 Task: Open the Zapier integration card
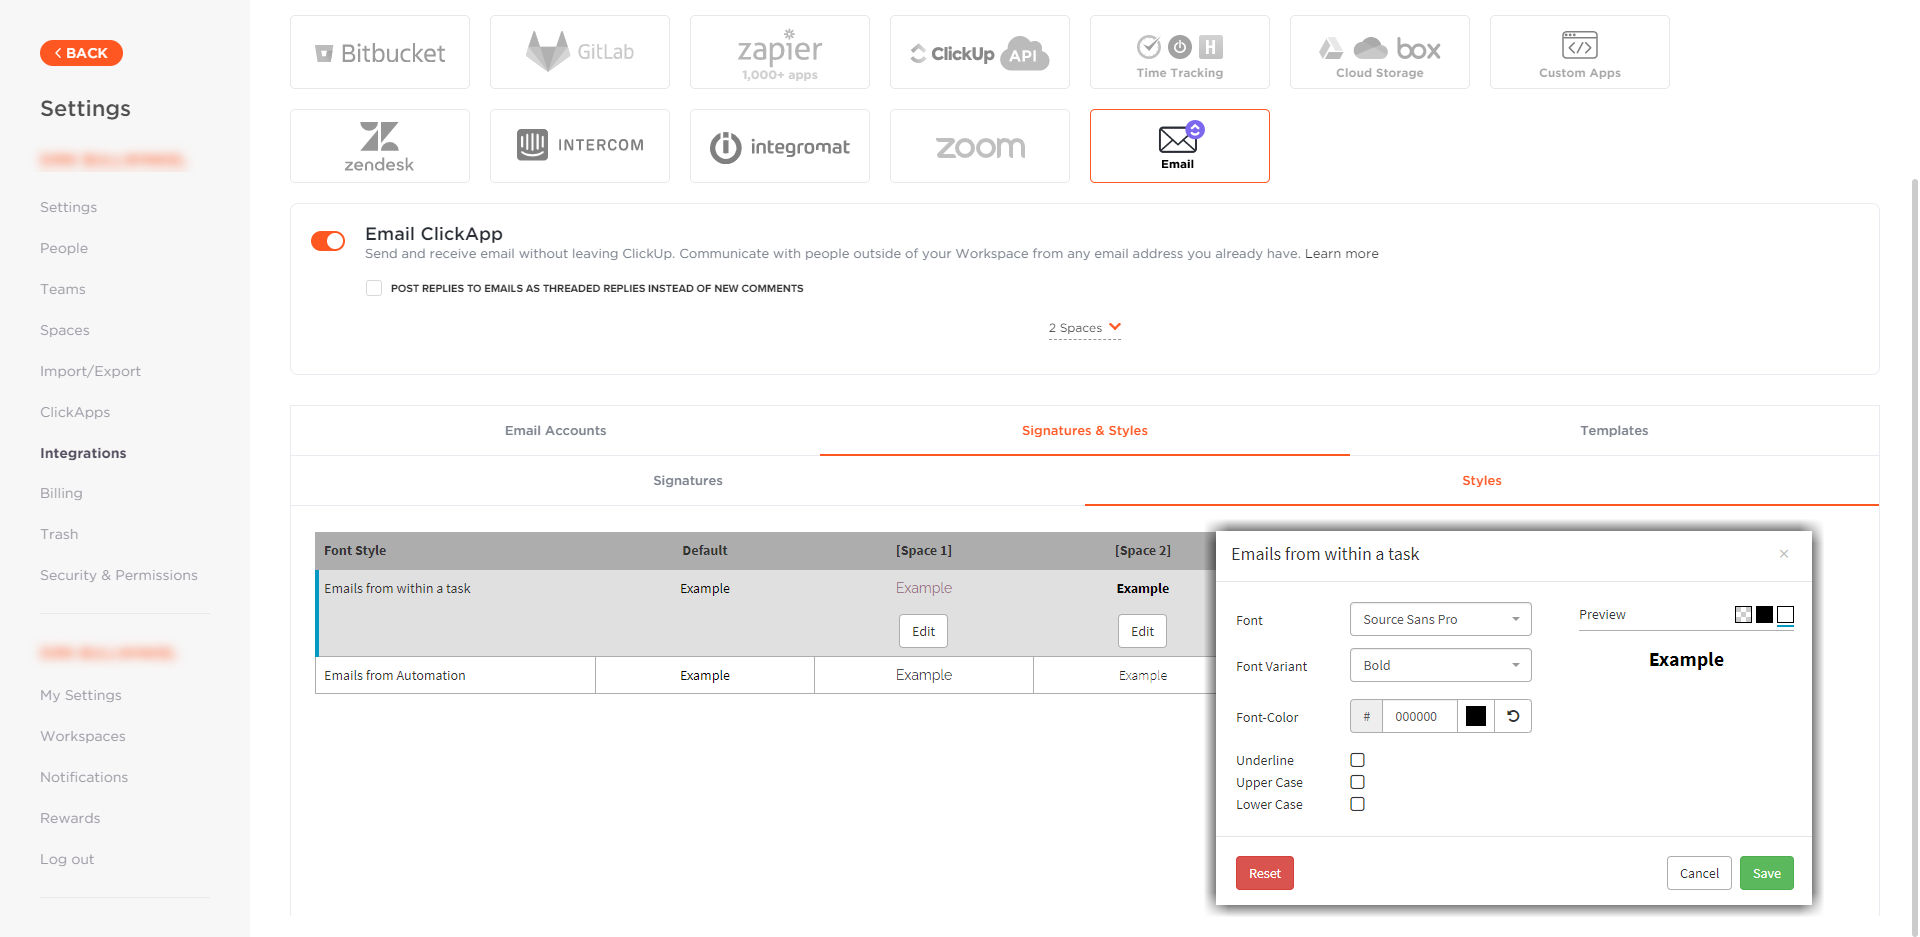(x=780, y=52)
